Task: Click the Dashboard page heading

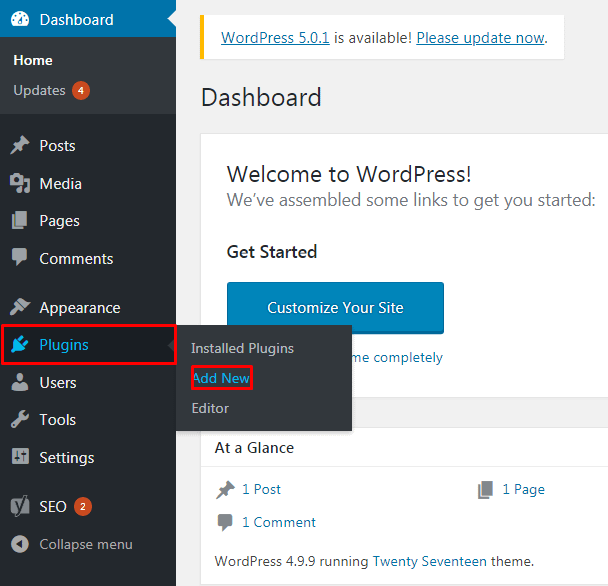Action: pyautogui.click(x=261, y=97)
